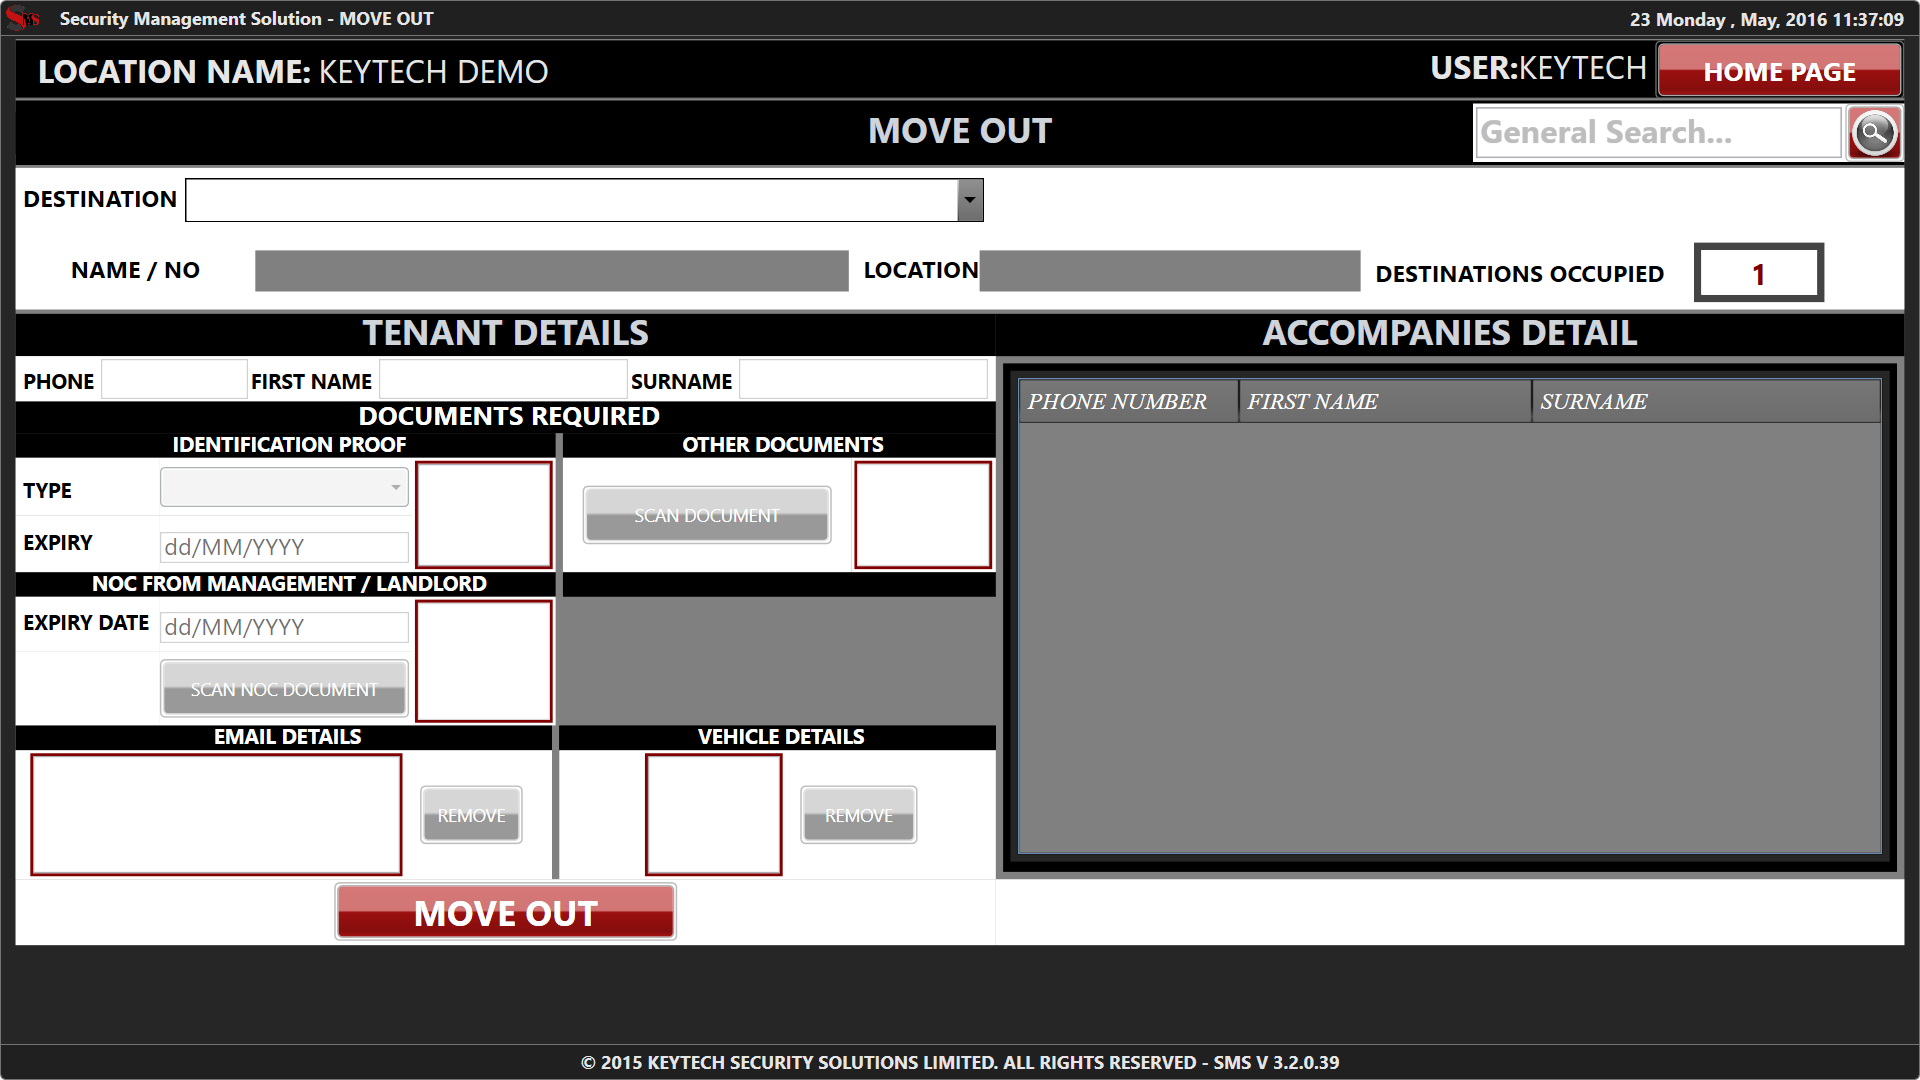Click the tenant PHONE input field
The height and width of the screenshot is (1080, 1920).
174,380
